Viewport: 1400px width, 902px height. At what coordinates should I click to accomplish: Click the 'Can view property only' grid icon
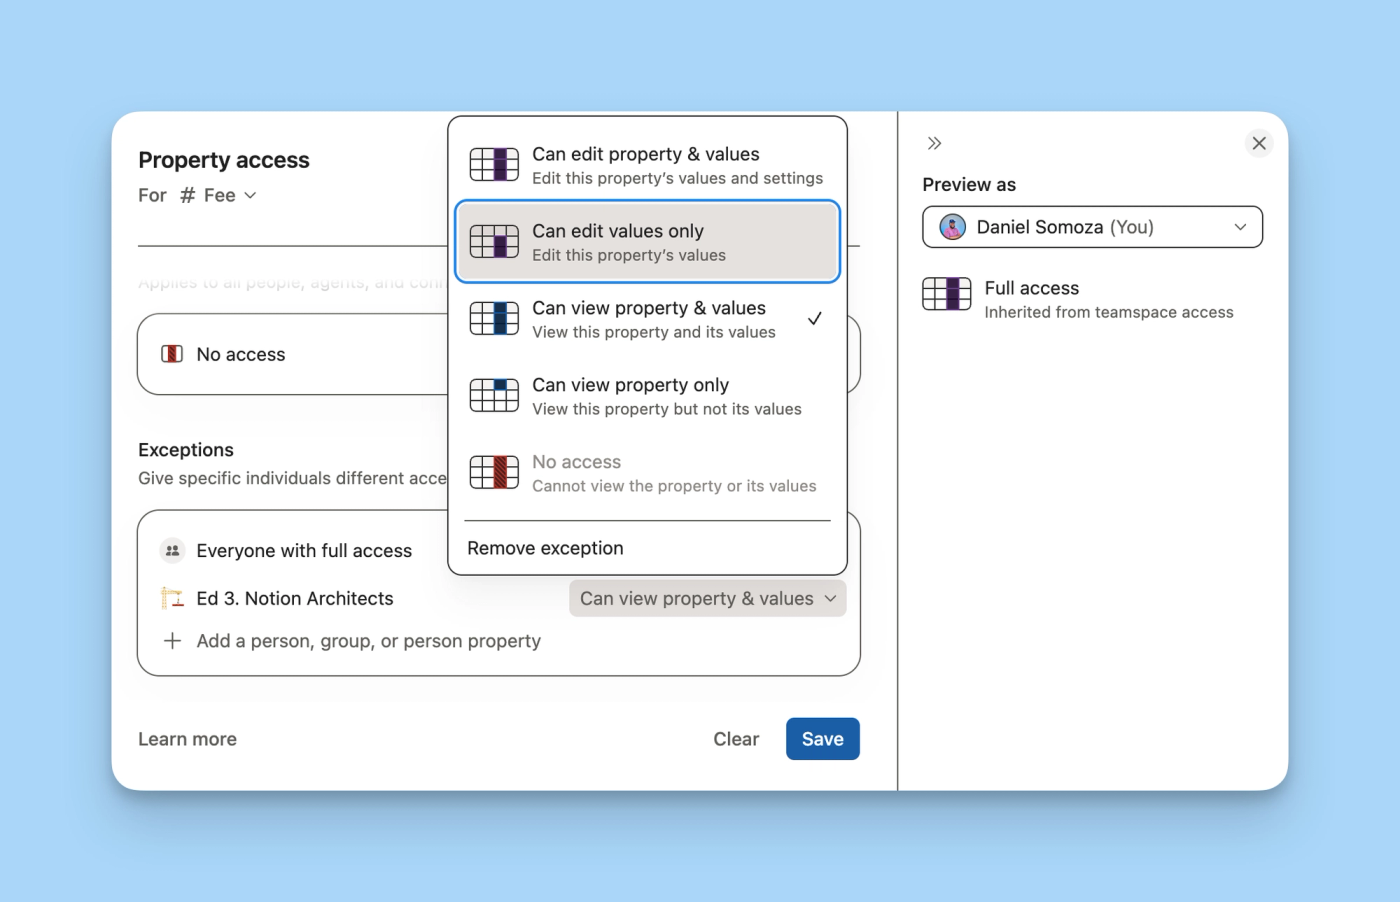(x=494, y=395)
